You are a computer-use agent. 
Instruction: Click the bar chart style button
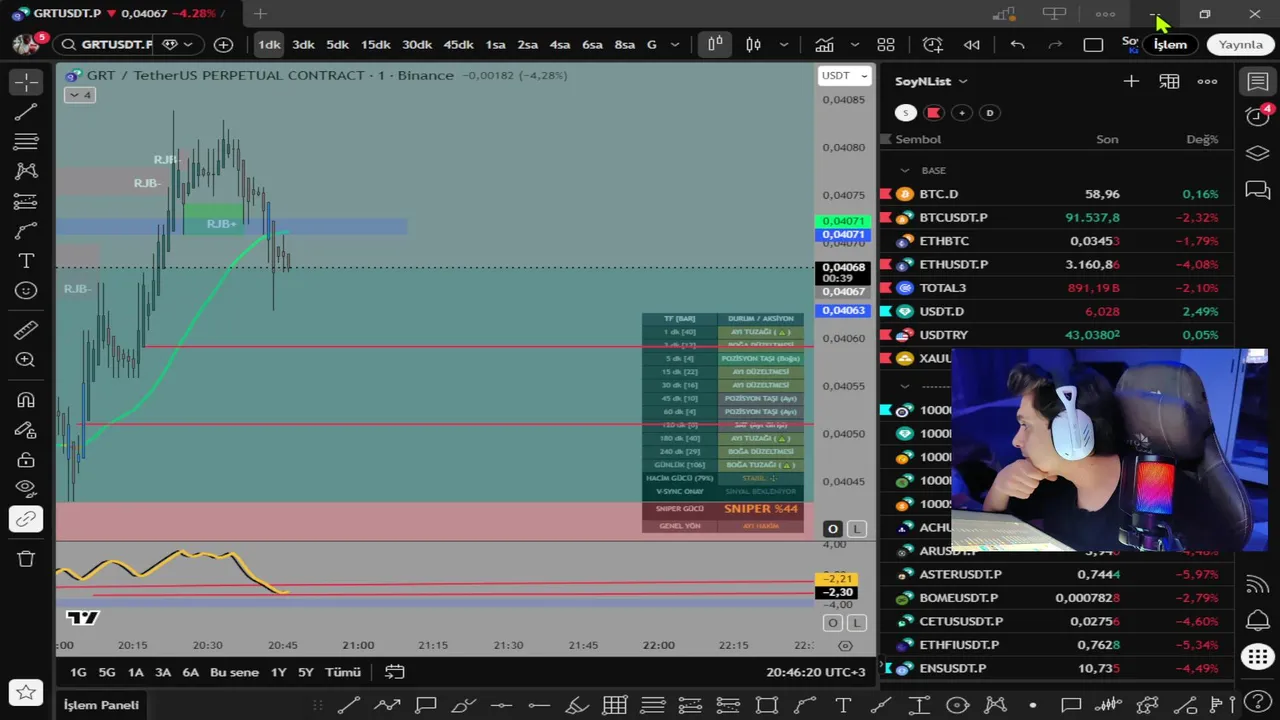click(715, 44)
